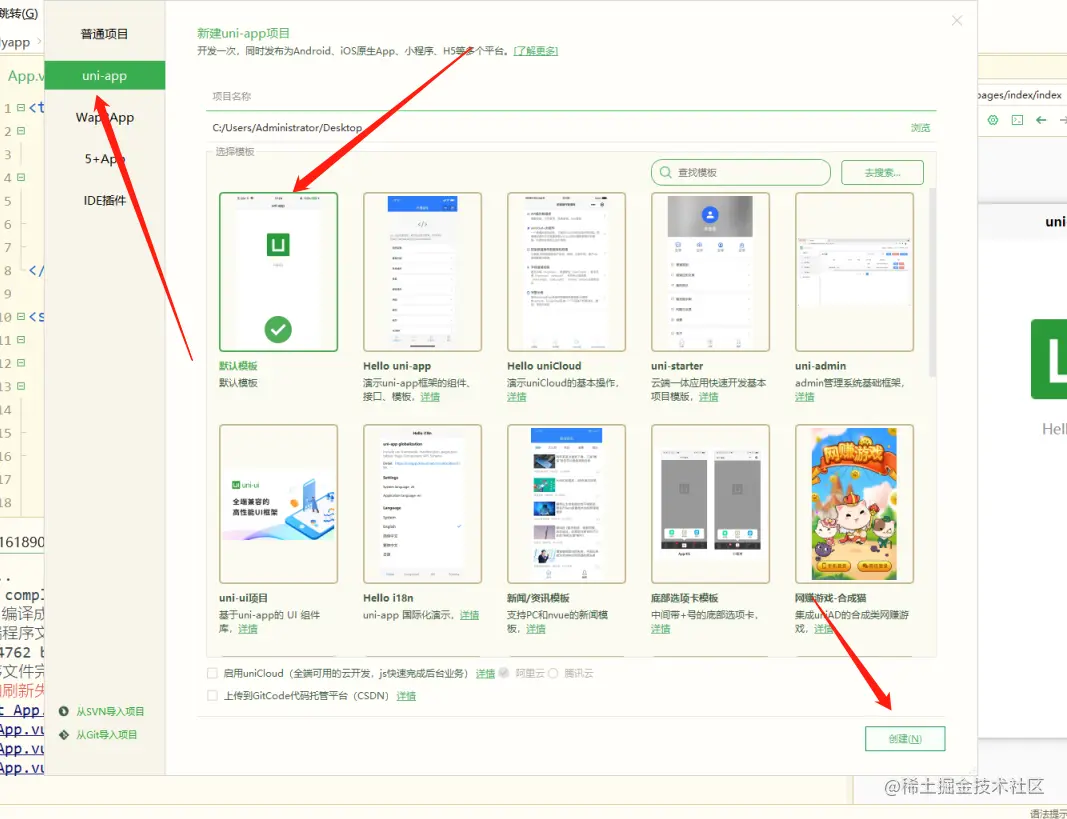Collapse code fold on line 10 in editor
This screenshot has height=819, width=1067.
coord(21,316)
